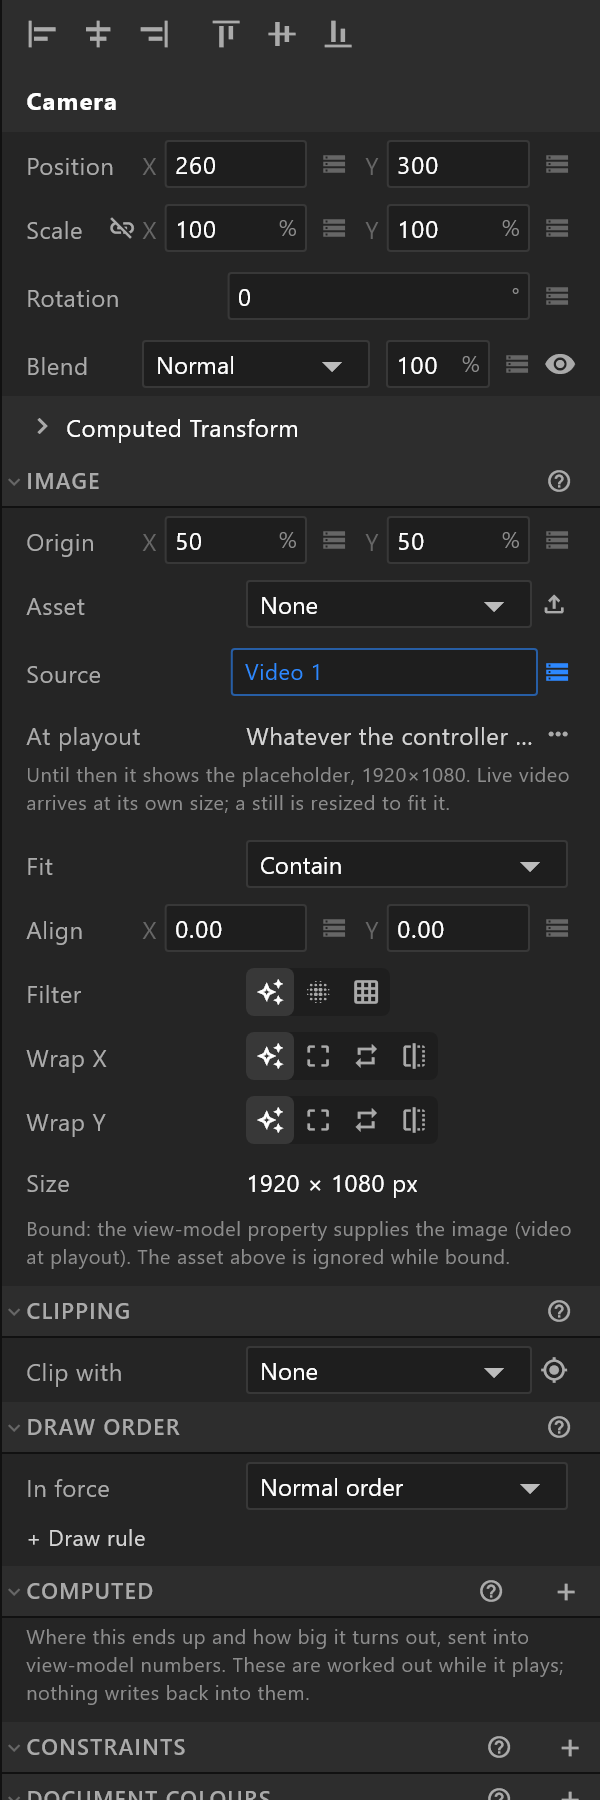Align left edges icon
Viewport: 600px width, 1800px height.
tap(41, 35)
